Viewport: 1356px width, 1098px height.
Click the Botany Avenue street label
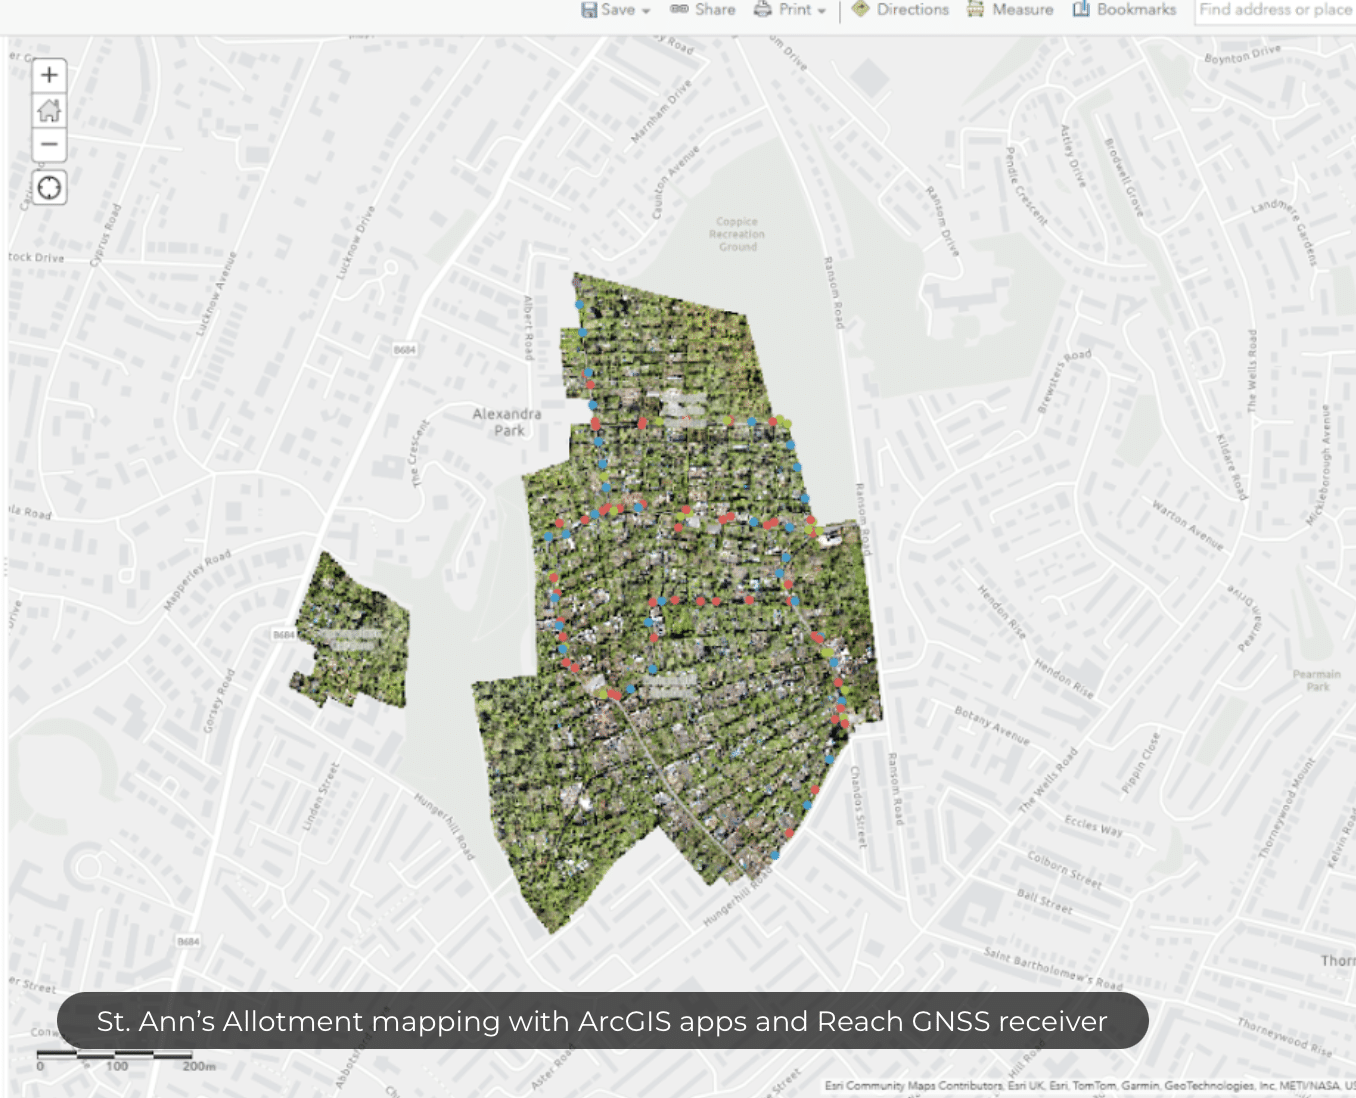coord(991,725)
